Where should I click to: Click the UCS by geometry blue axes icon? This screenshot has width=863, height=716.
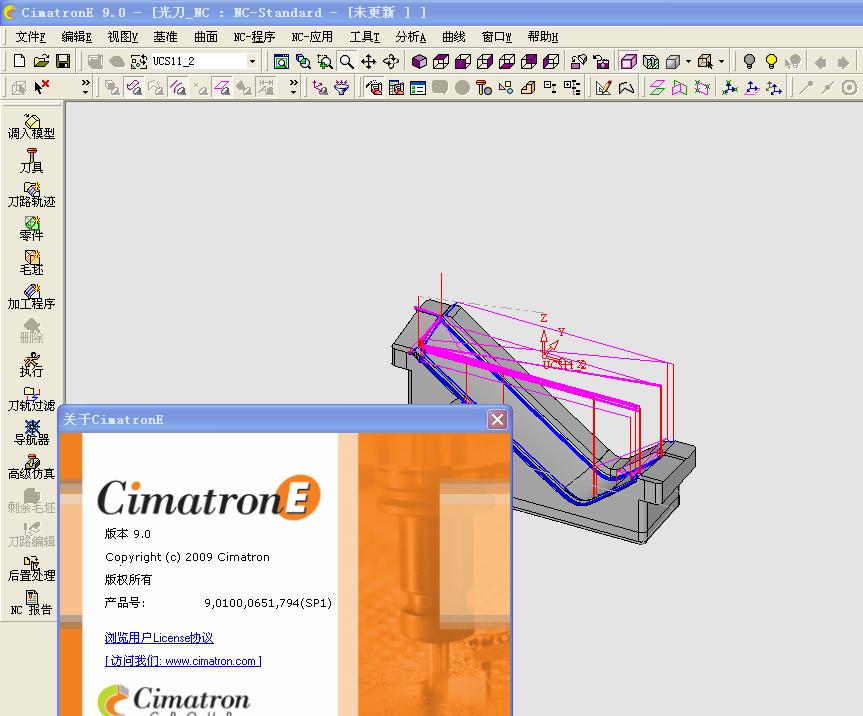point(730,88)
